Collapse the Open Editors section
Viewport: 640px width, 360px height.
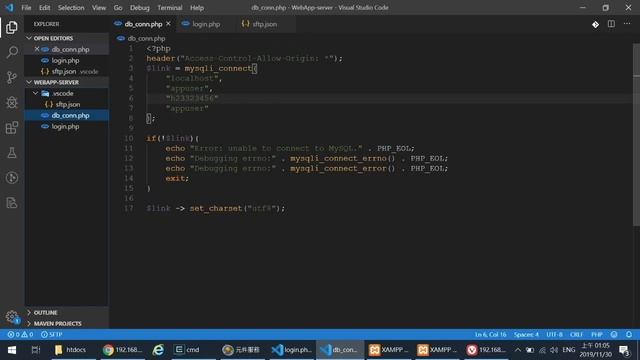coord(29,38)
